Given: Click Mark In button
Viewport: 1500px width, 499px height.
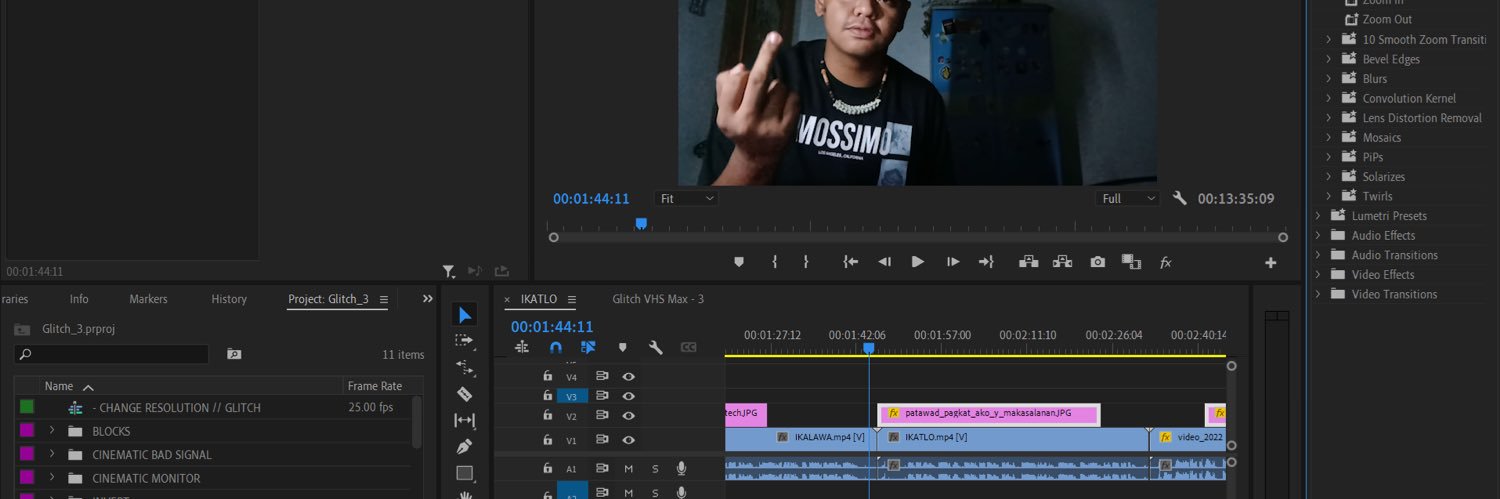Looking at the screenshot, I should pos(774,262).
